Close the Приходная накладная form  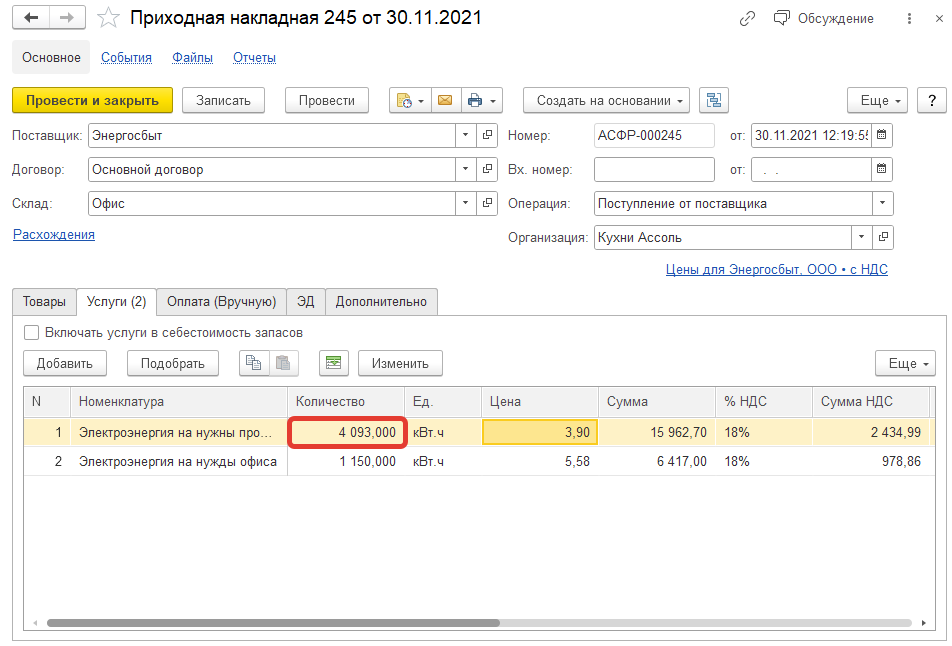coord(939,19)
